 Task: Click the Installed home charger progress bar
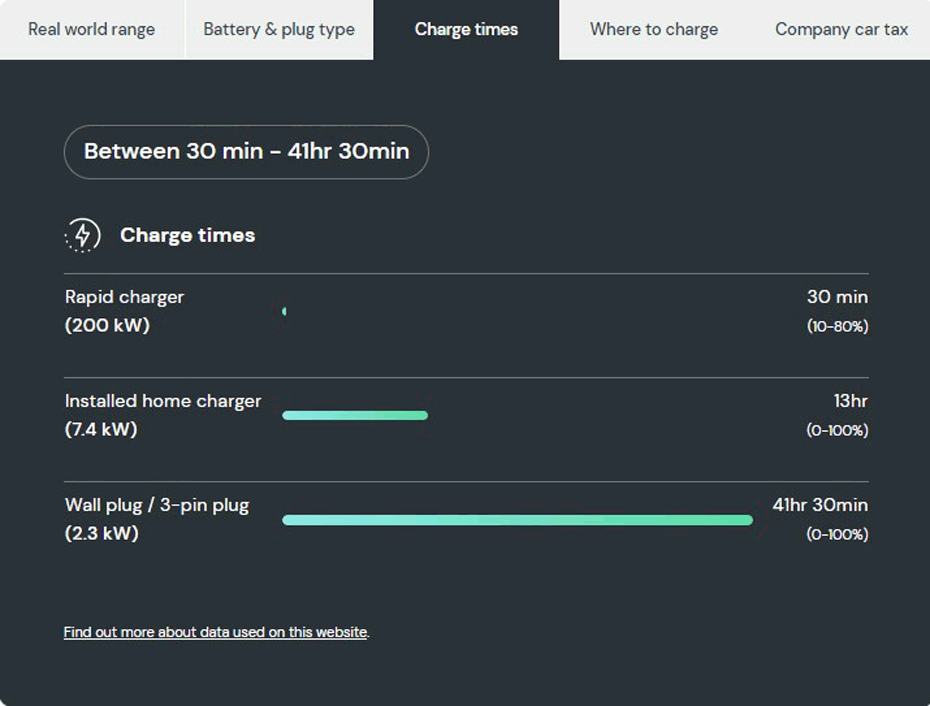coord(355,415)
